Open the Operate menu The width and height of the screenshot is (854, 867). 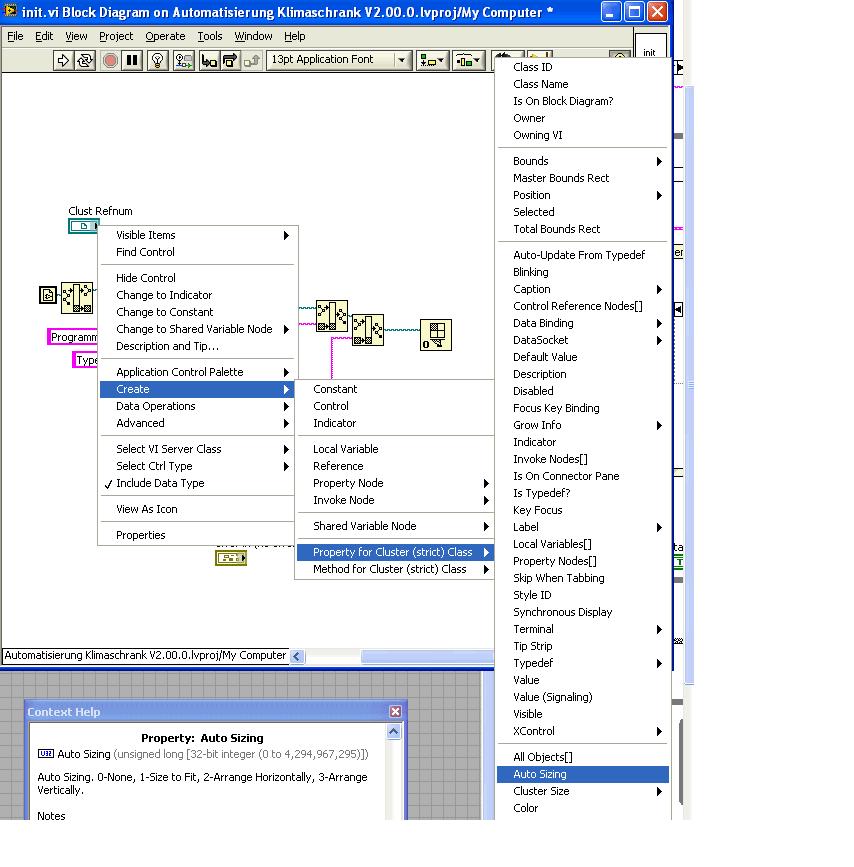165,36
